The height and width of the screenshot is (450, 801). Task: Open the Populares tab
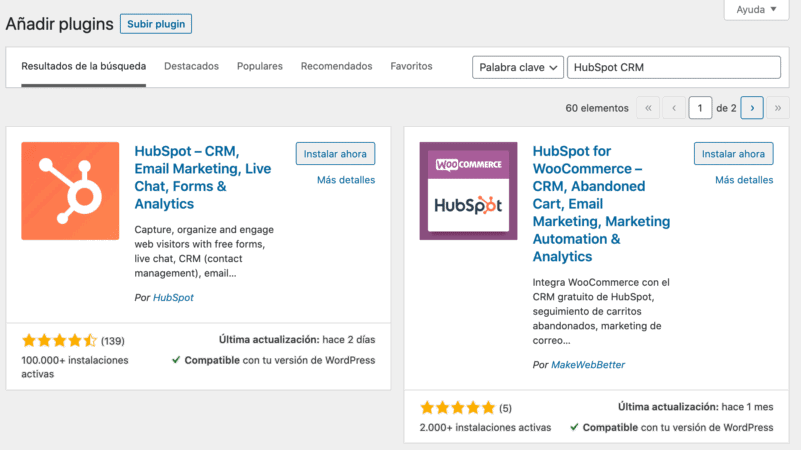coord(260,66)
